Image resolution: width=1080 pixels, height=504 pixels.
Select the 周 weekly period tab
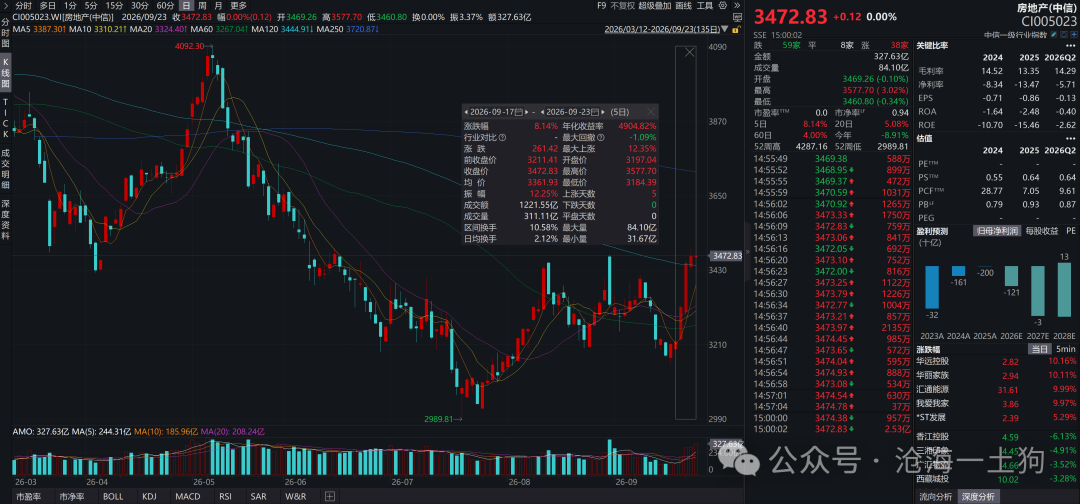(203, 5)
